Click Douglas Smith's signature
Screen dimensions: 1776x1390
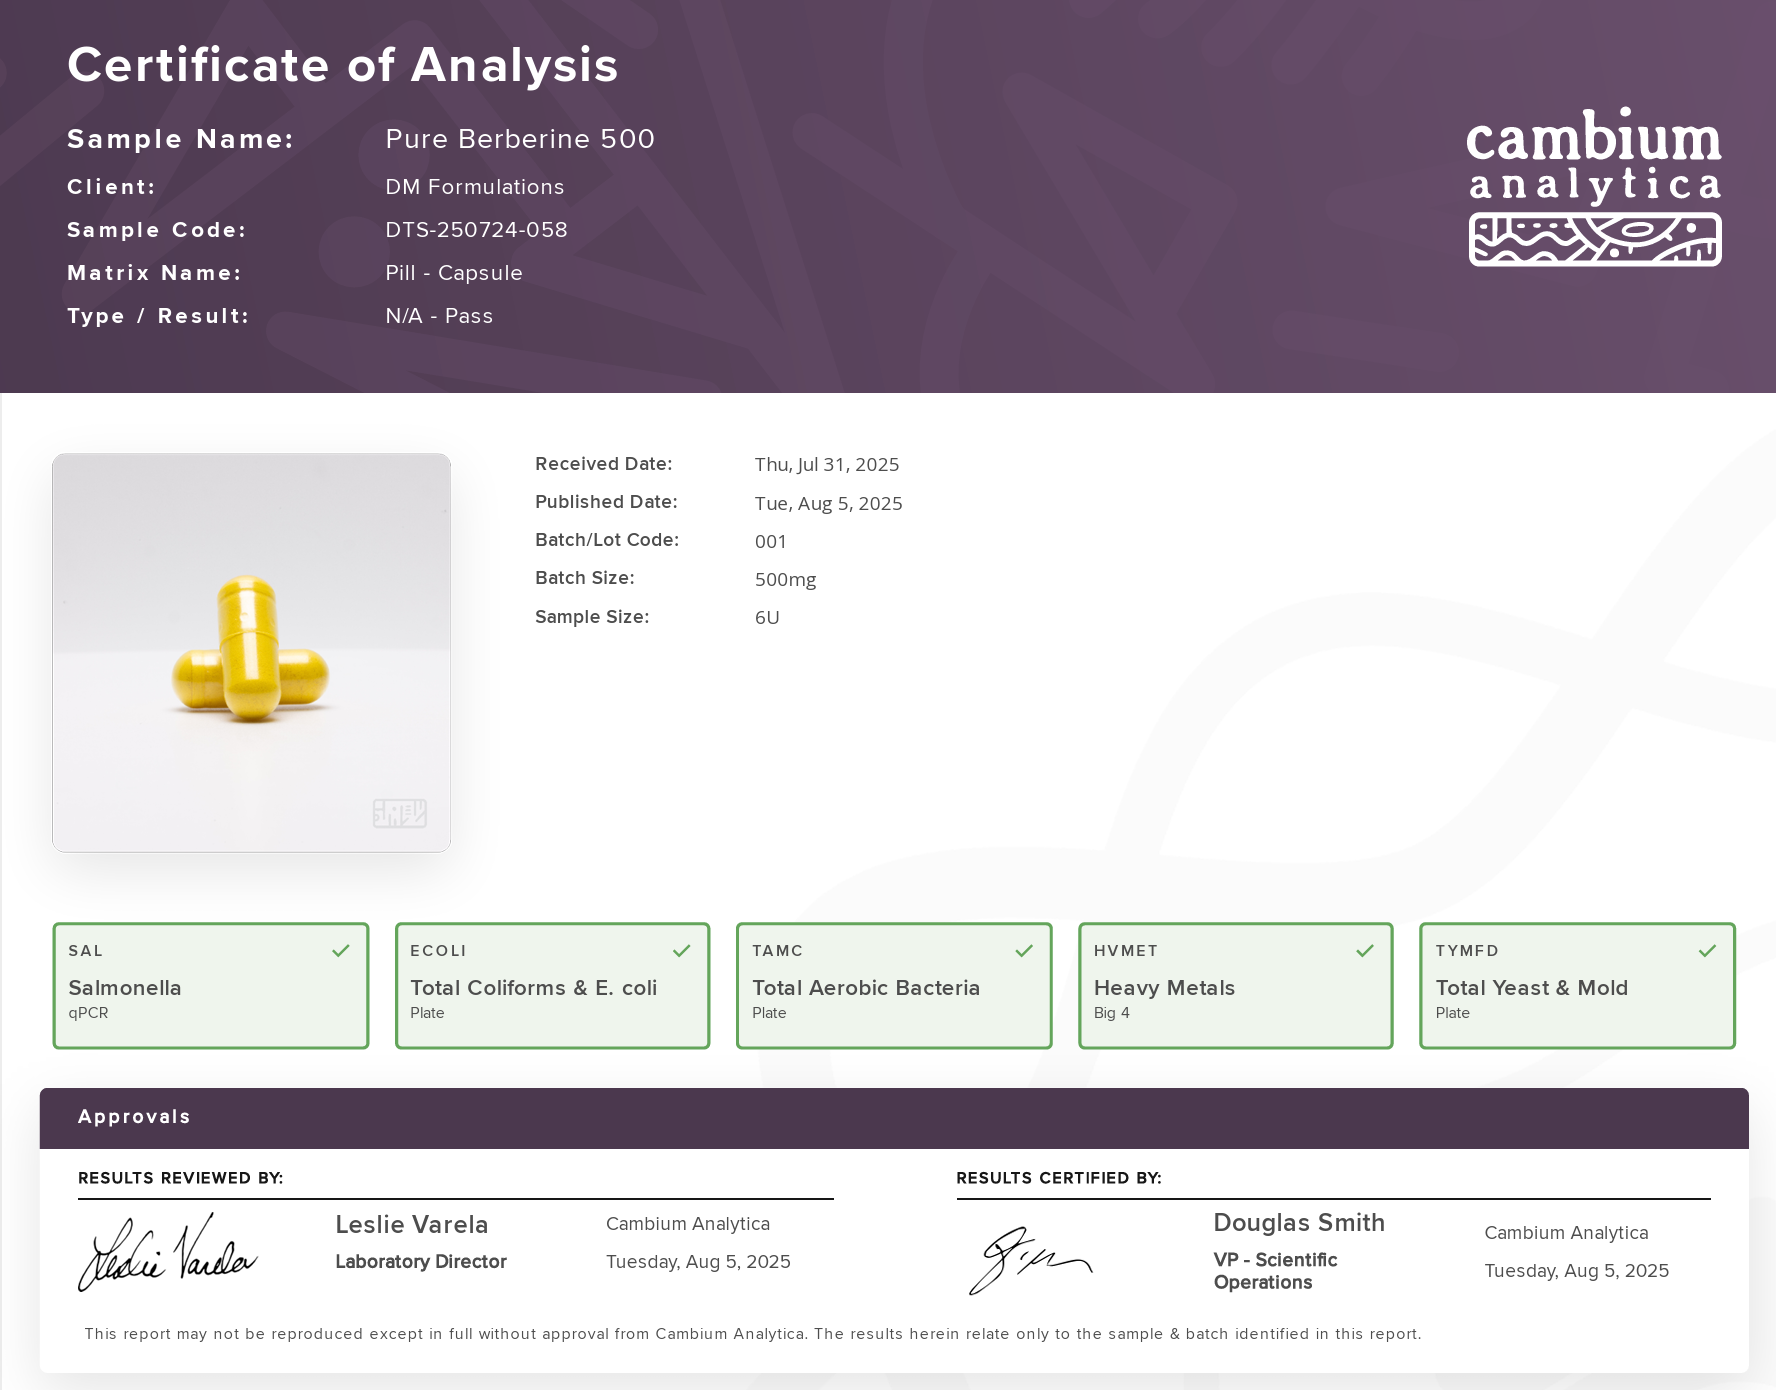pos(1029,1260)
